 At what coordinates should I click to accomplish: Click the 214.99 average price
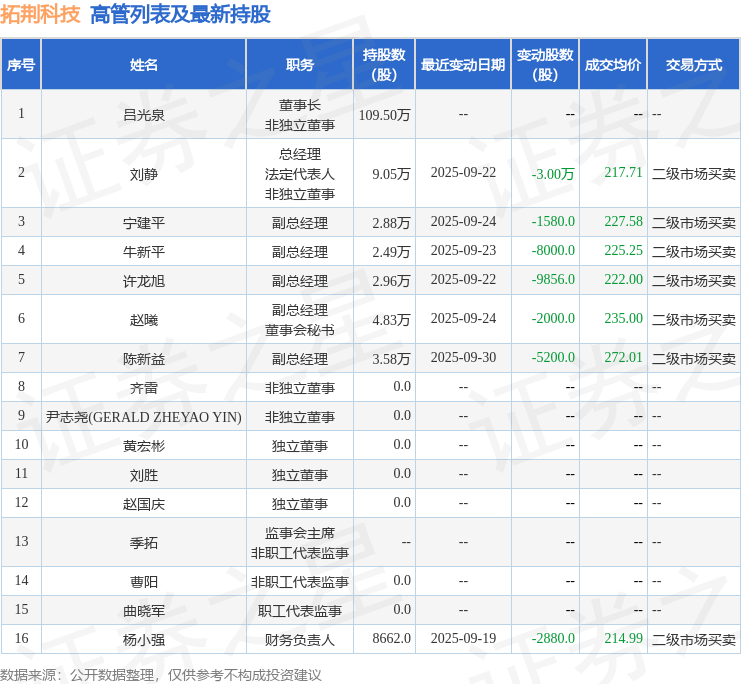[623, 639]
